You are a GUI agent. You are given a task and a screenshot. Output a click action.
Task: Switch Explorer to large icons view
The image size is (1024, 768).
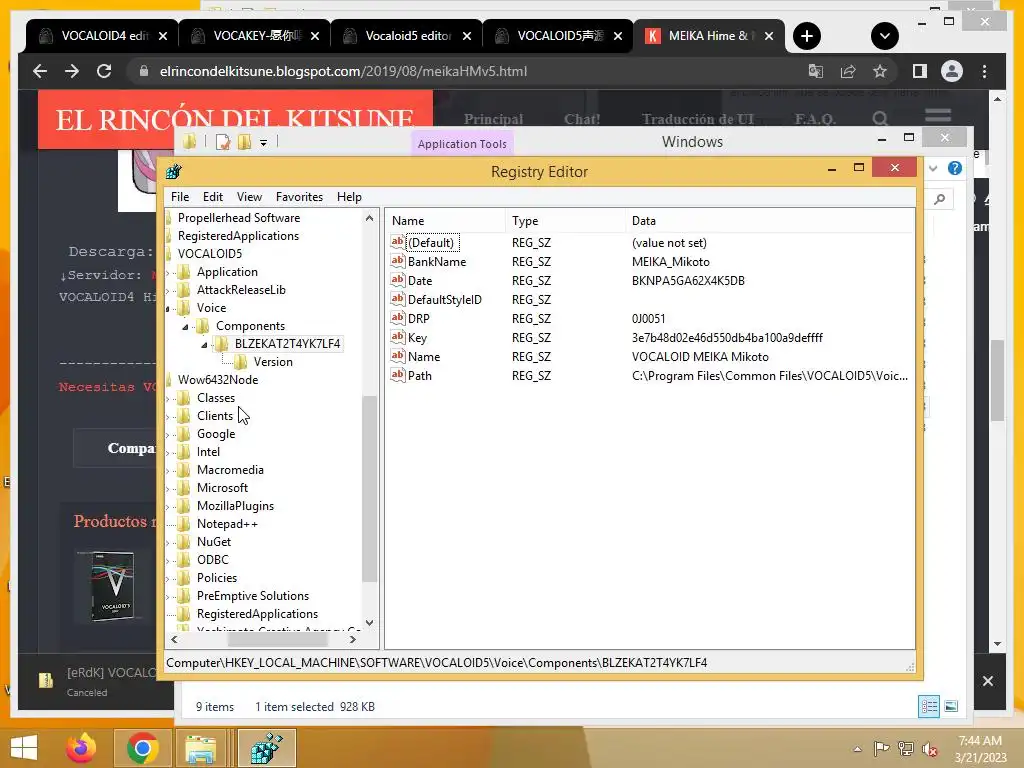(952, 706)
